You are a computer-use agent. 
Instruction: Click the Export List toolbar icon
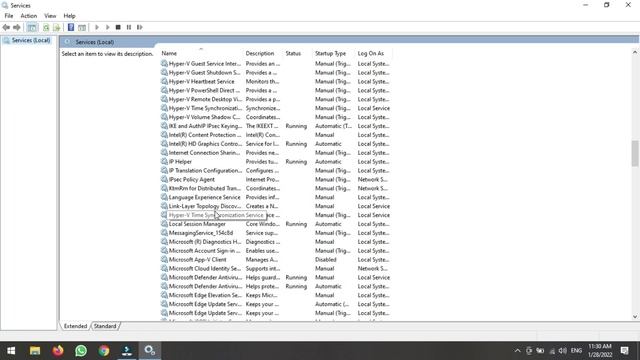(57, 27)
